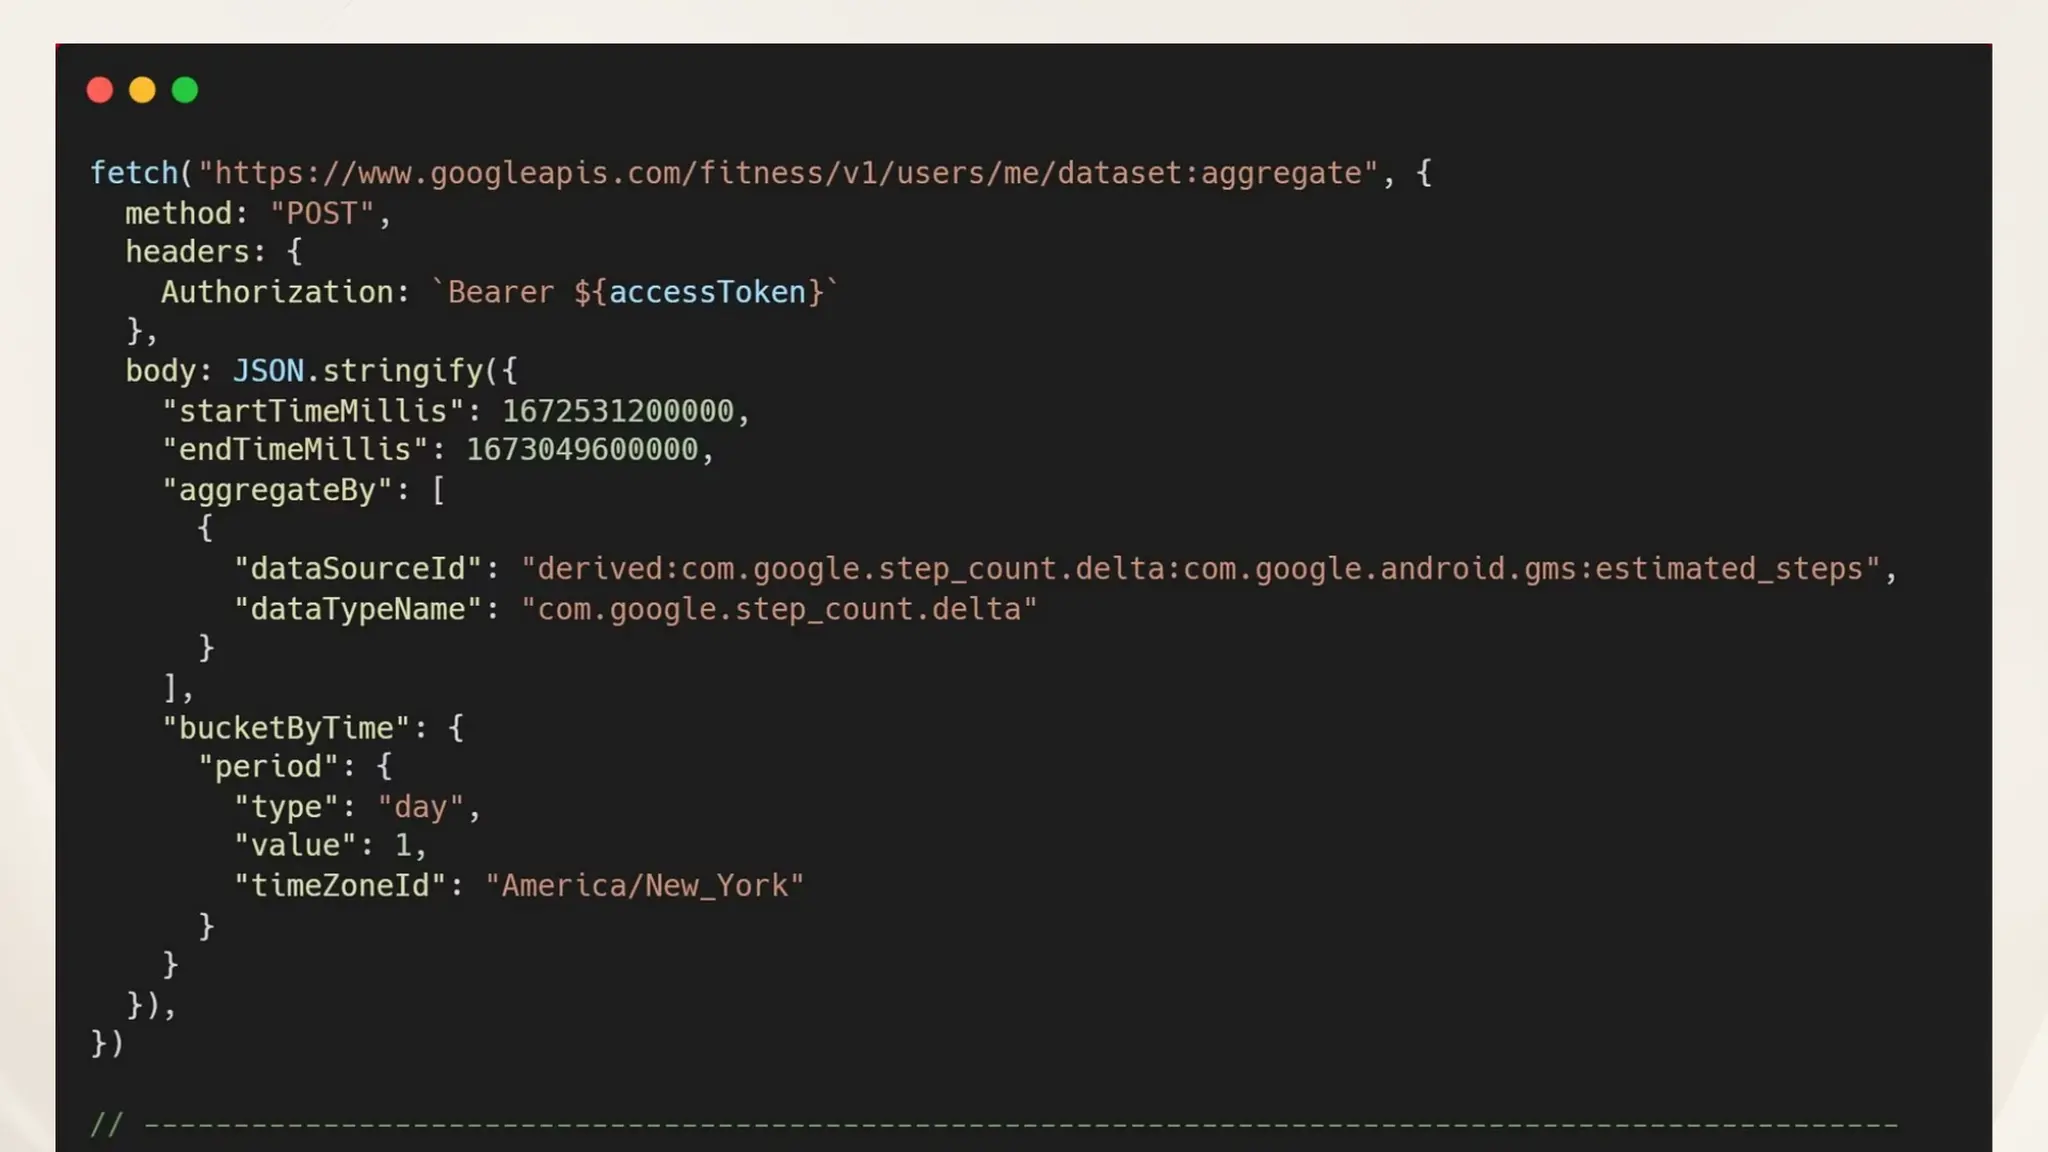2048x1152 pixels.
Task: Click the fetch function name
Action: click(x=133, y=173)
